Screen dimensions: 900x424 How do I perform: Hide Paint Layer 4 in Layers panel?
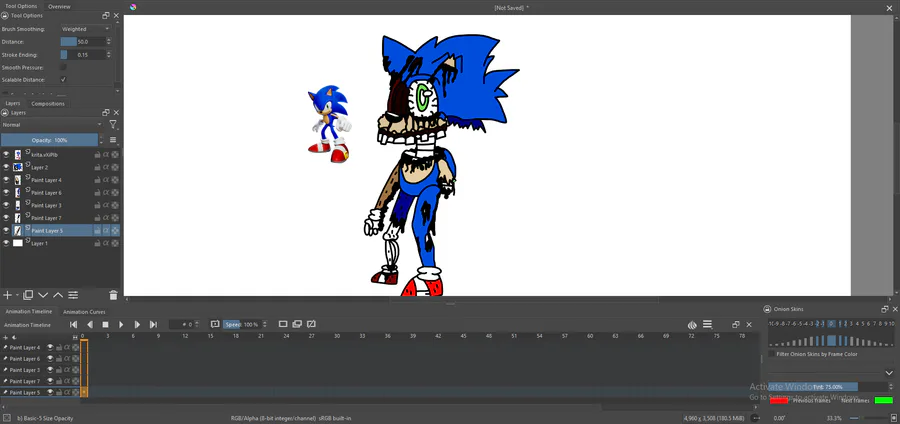click(x=6, y=180)
